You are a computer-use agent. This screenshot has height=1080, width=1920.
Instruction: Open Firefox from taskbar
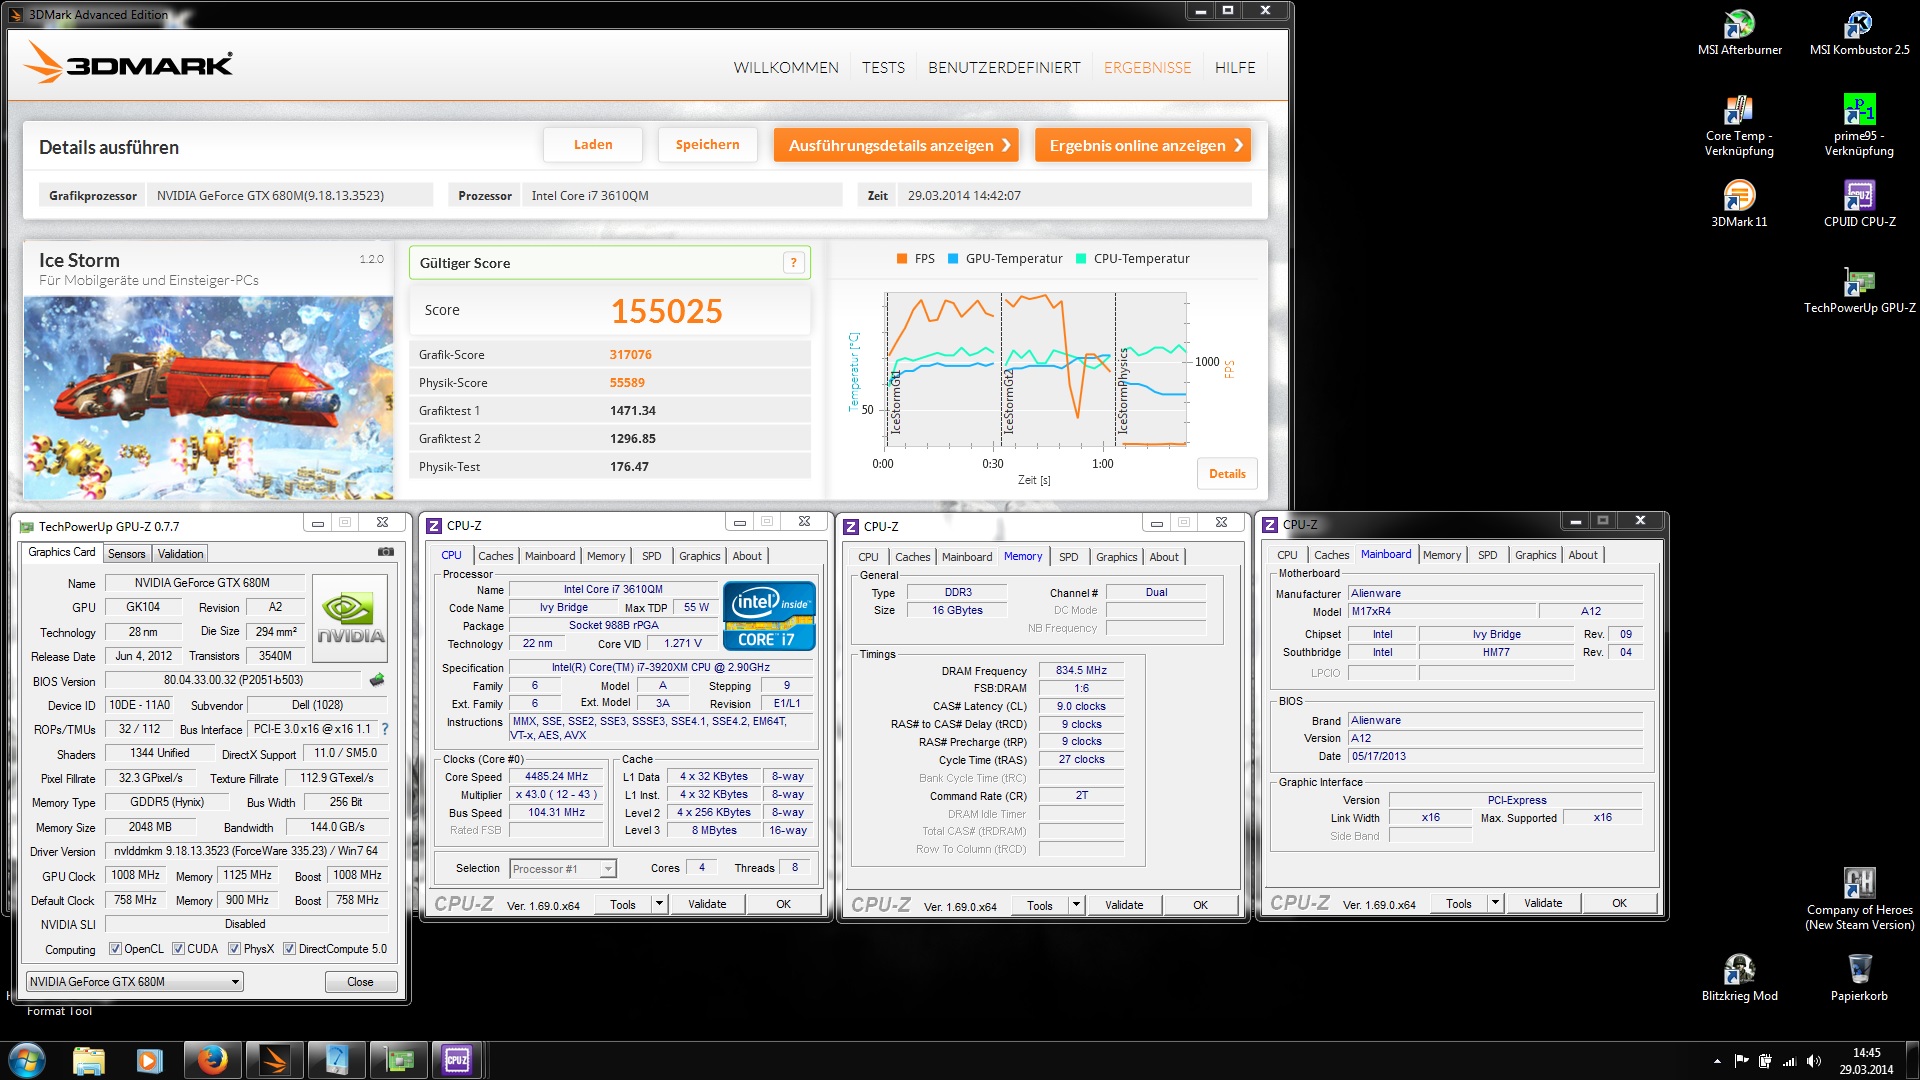pos(212,1060)
